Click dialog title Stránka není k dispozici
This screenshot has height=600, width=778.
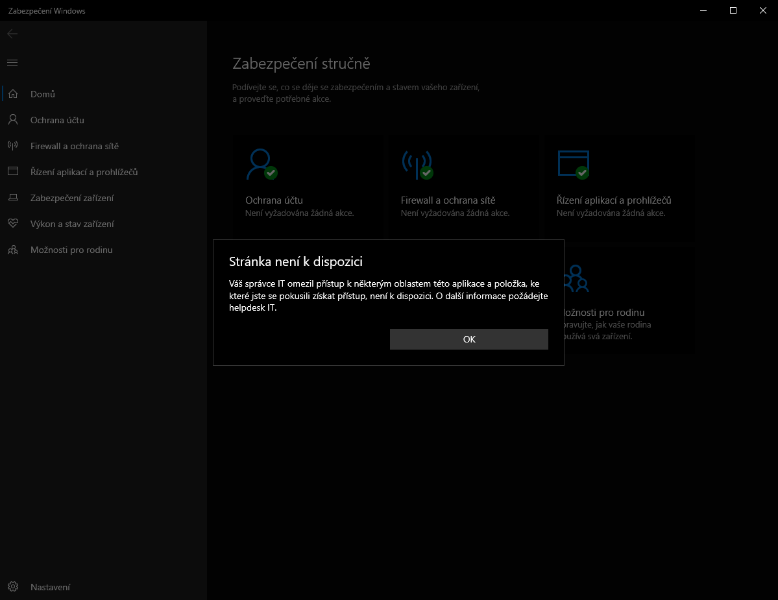(296, 262)
